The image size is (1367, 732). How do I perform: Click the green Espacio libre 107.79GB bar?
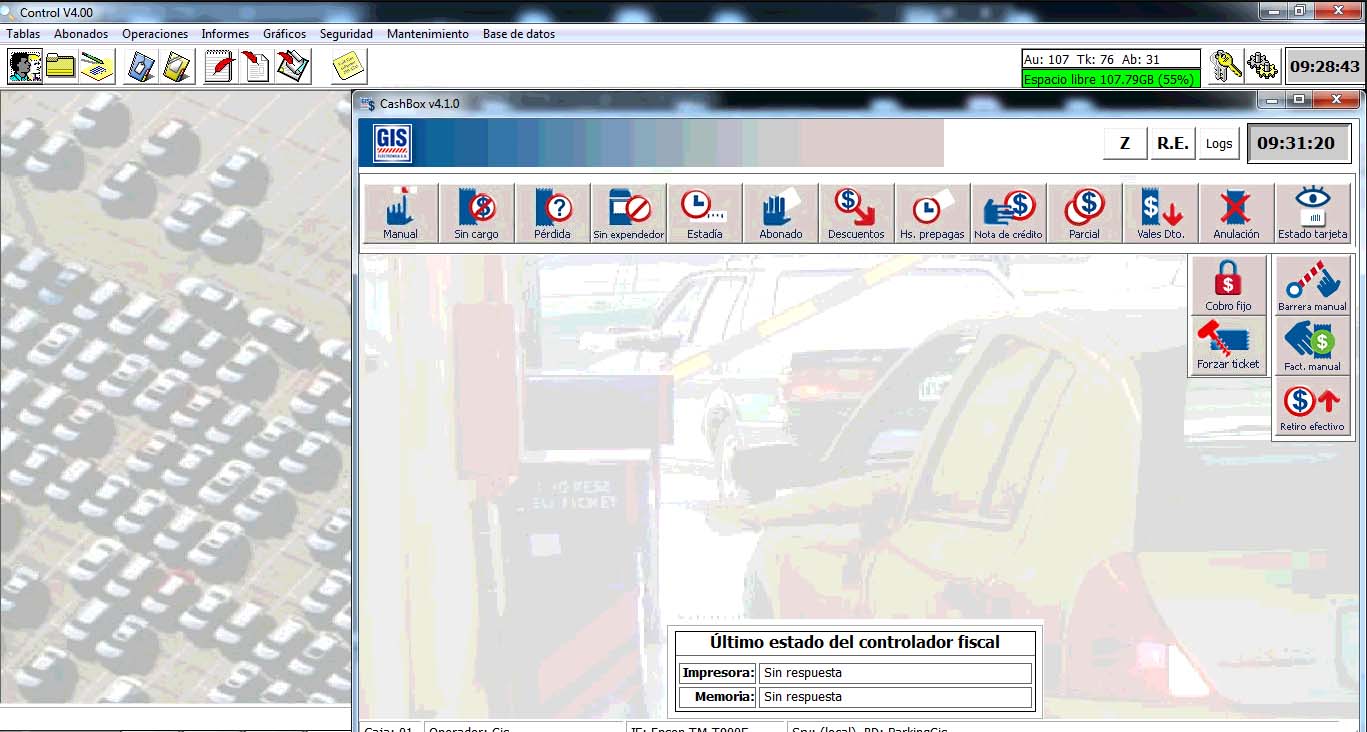1111,79
